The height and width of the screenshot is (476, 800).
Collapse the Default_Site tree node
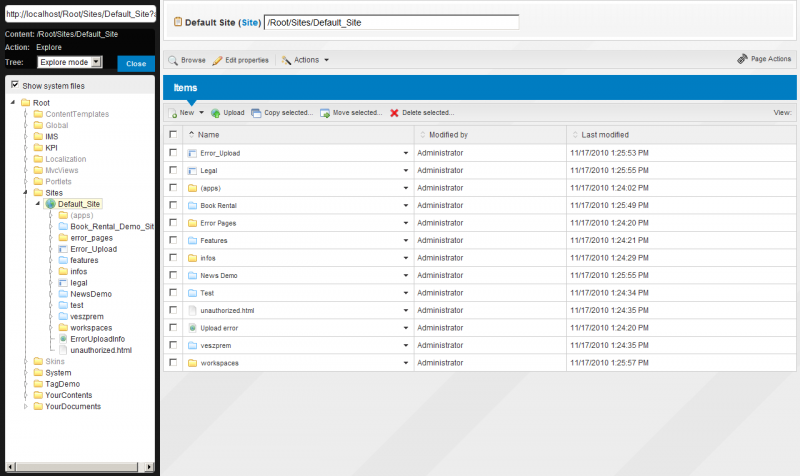tap(38, 204)
